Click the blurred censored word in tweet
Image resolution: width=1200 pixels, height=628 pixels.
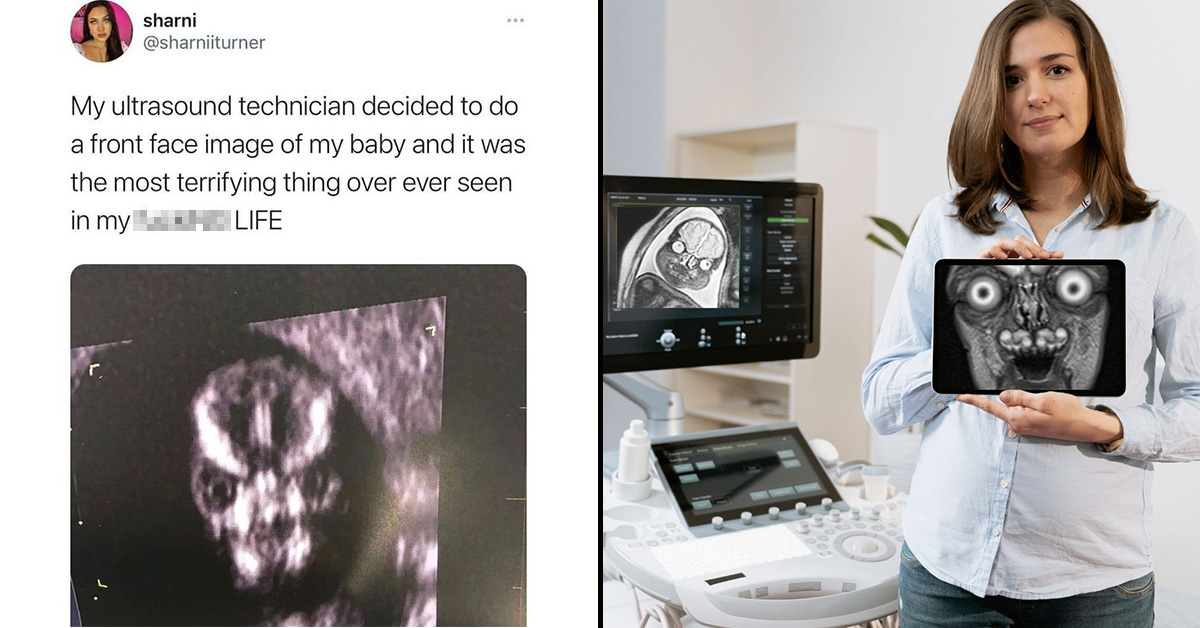pos(181,221)
